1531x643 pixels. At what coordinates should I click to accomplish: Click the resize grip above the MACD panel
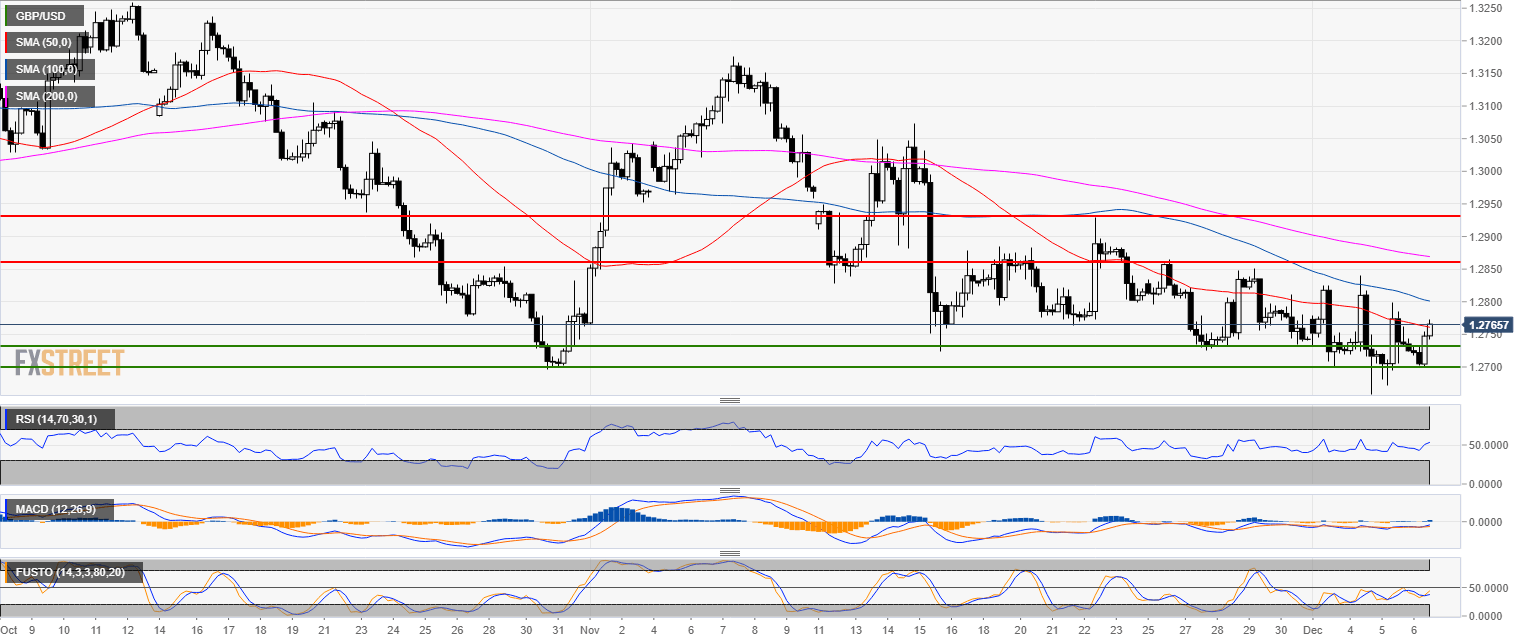click(x=730, y=490)
